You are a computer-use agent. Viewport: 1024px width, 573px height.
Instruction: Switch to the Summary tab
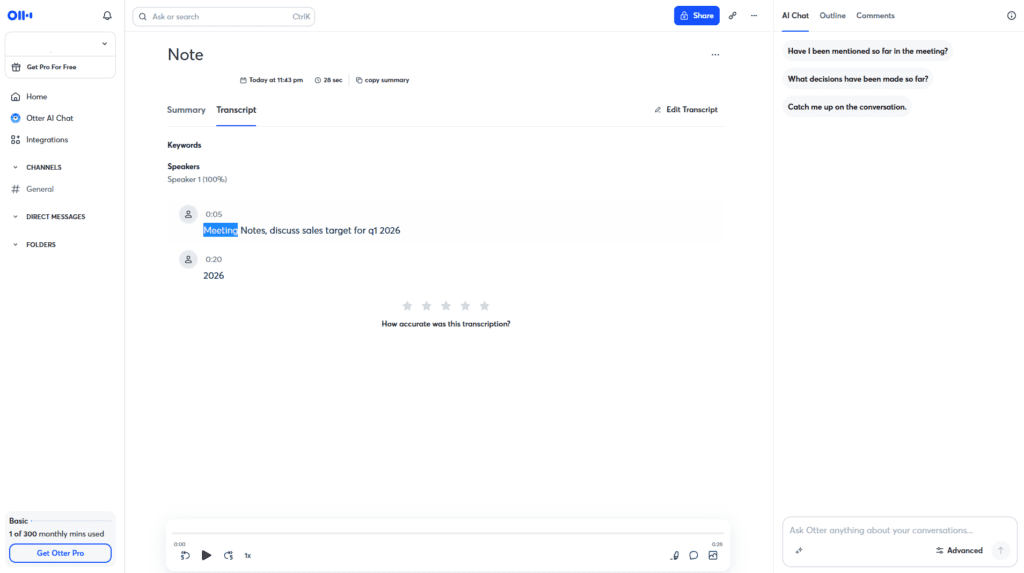click(186, 110)
